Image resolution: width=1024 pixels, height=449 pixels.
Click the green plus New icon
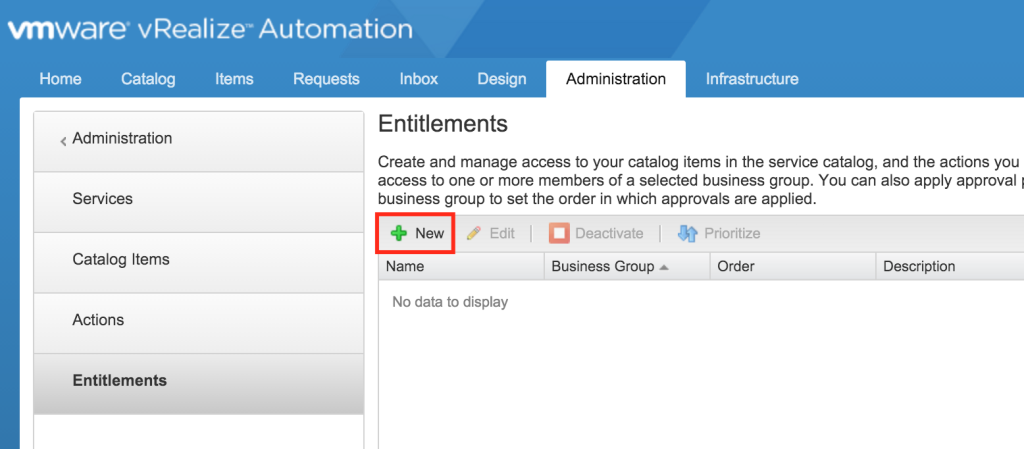[398, 233]
